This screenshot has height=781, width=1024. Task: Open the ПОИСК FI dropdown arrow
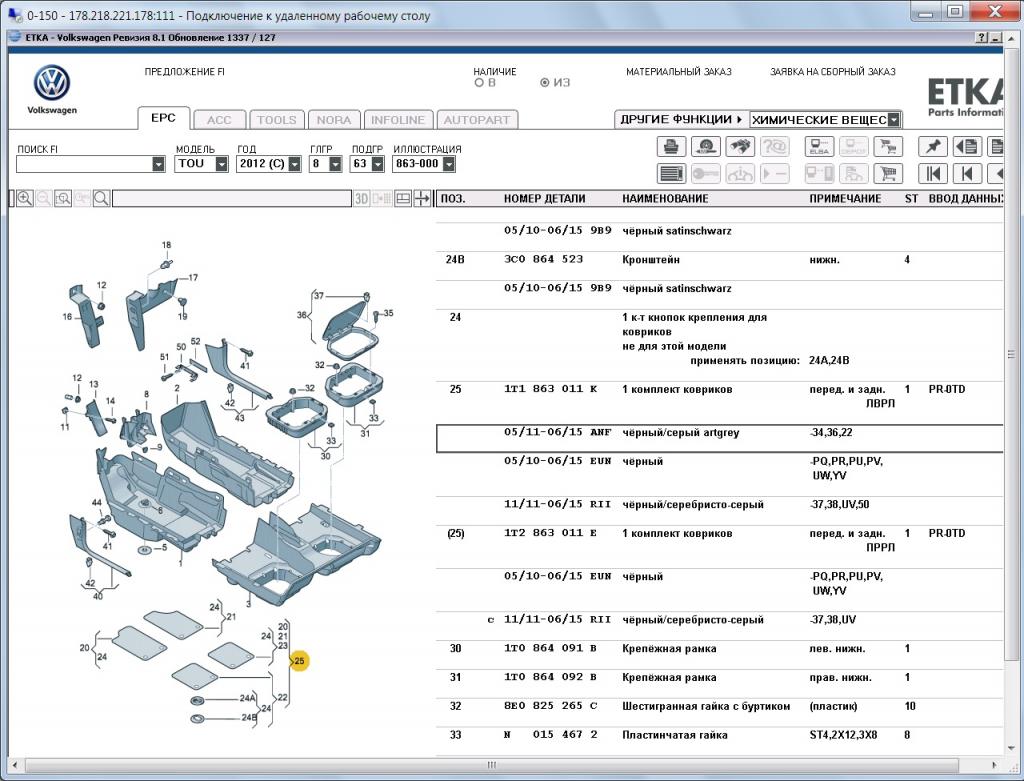159,164
